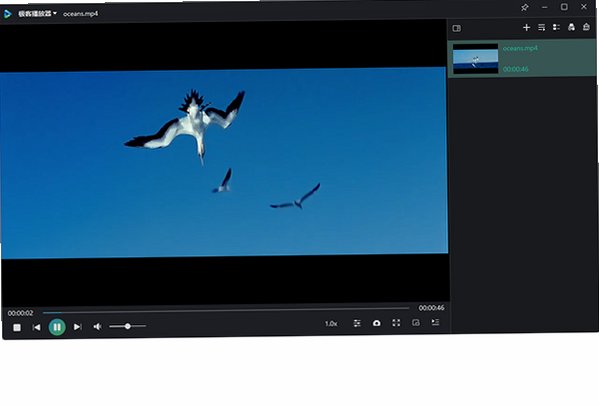Open the video adjustment settings sliders icon
This screenshot has width=599, height=406.
(x=357, y=324)
